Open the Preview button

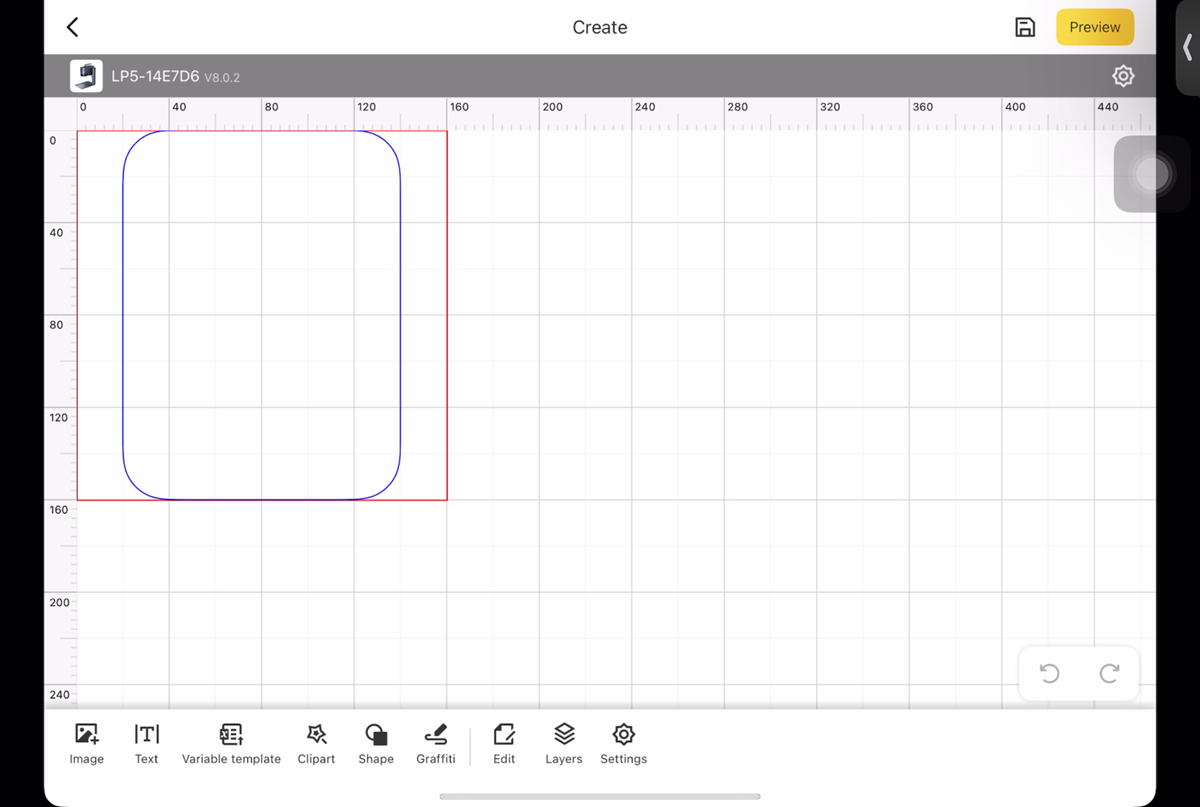click(1095, 28)
